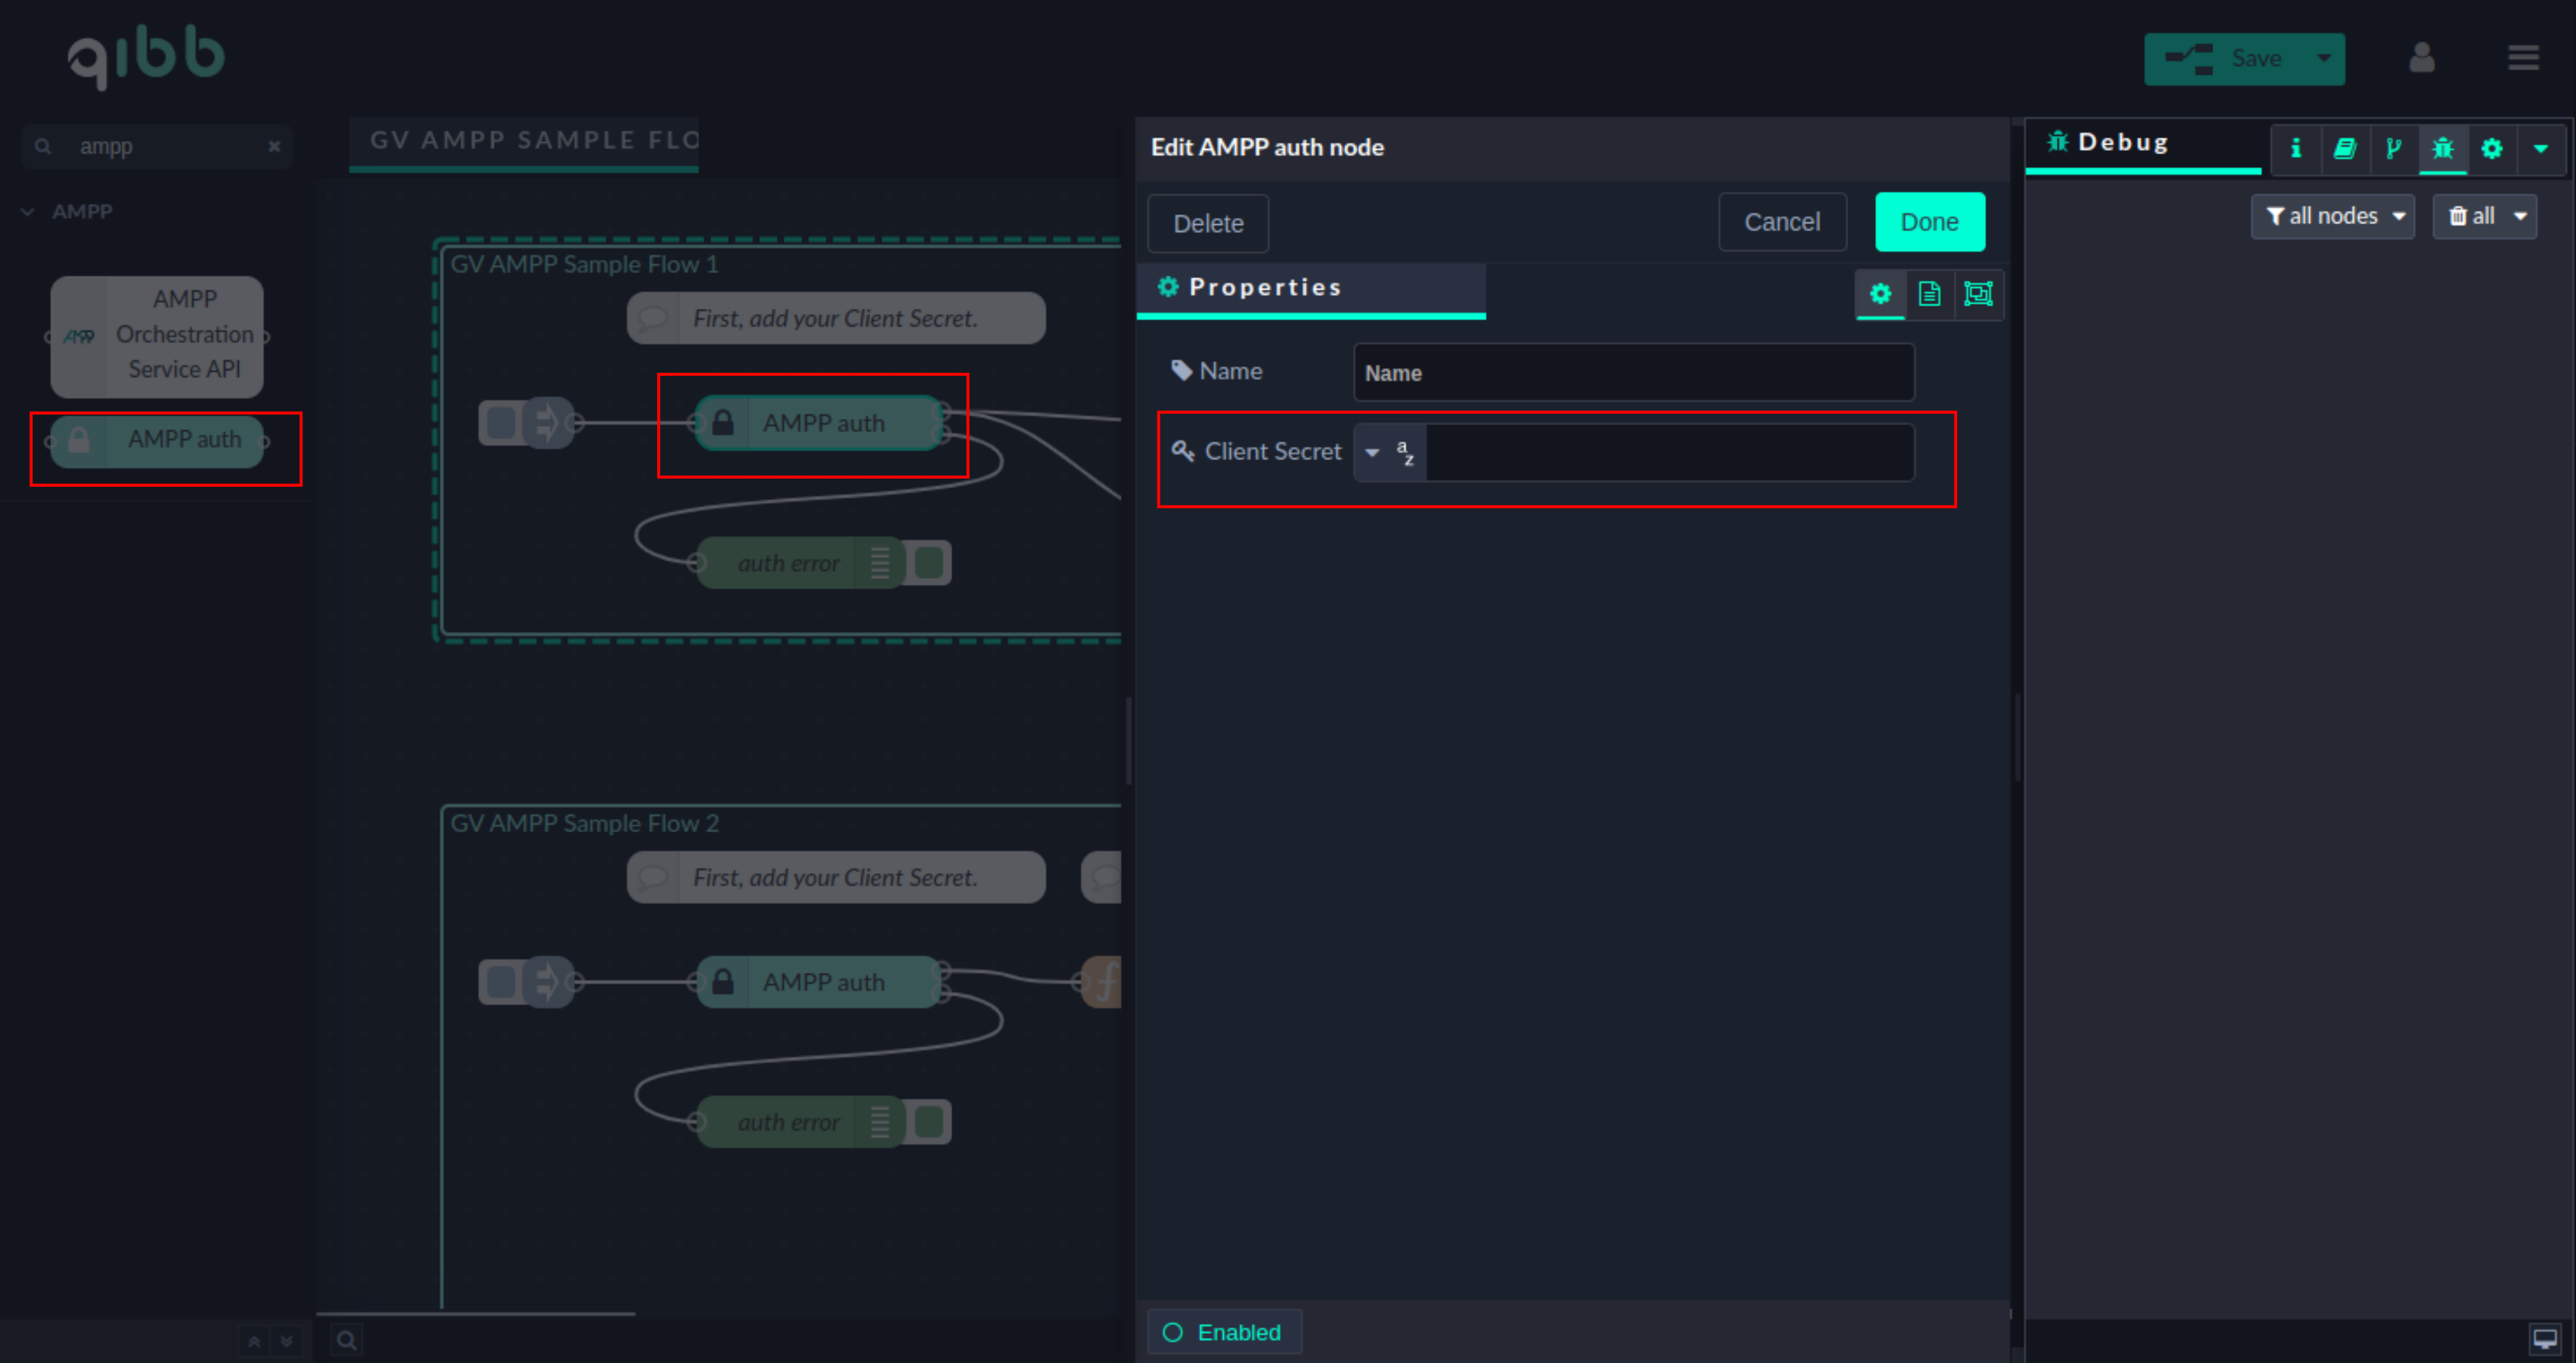Select AMPP auth node in Sample Flow 2
This screenshot has height=1363, width=2576.
click(820, 982)
